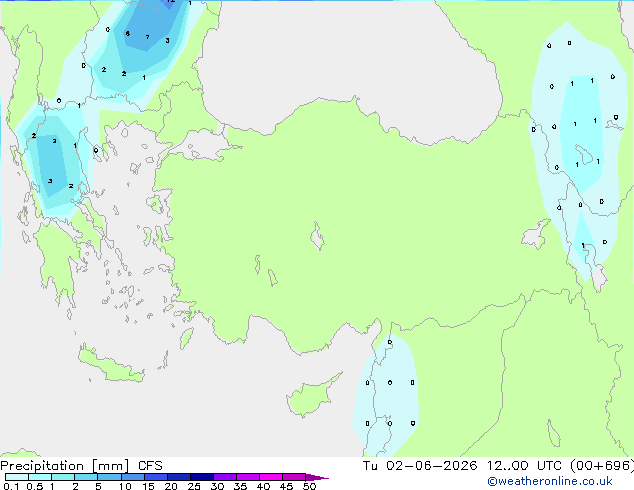The image size is (634, 490).
Task: Click the forecast date Tu 02-06-2026 text
Action: [420, 466]
